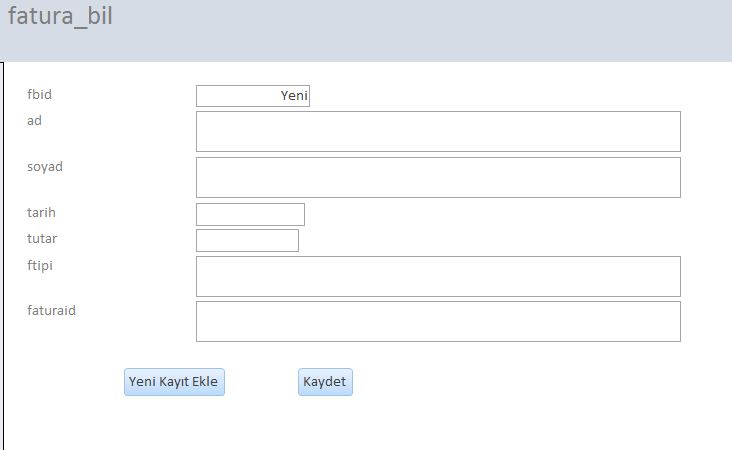Click the 'fbid' field label
Image resolution: width=732 pixels, height=450 pixels.
coord(39,95)
